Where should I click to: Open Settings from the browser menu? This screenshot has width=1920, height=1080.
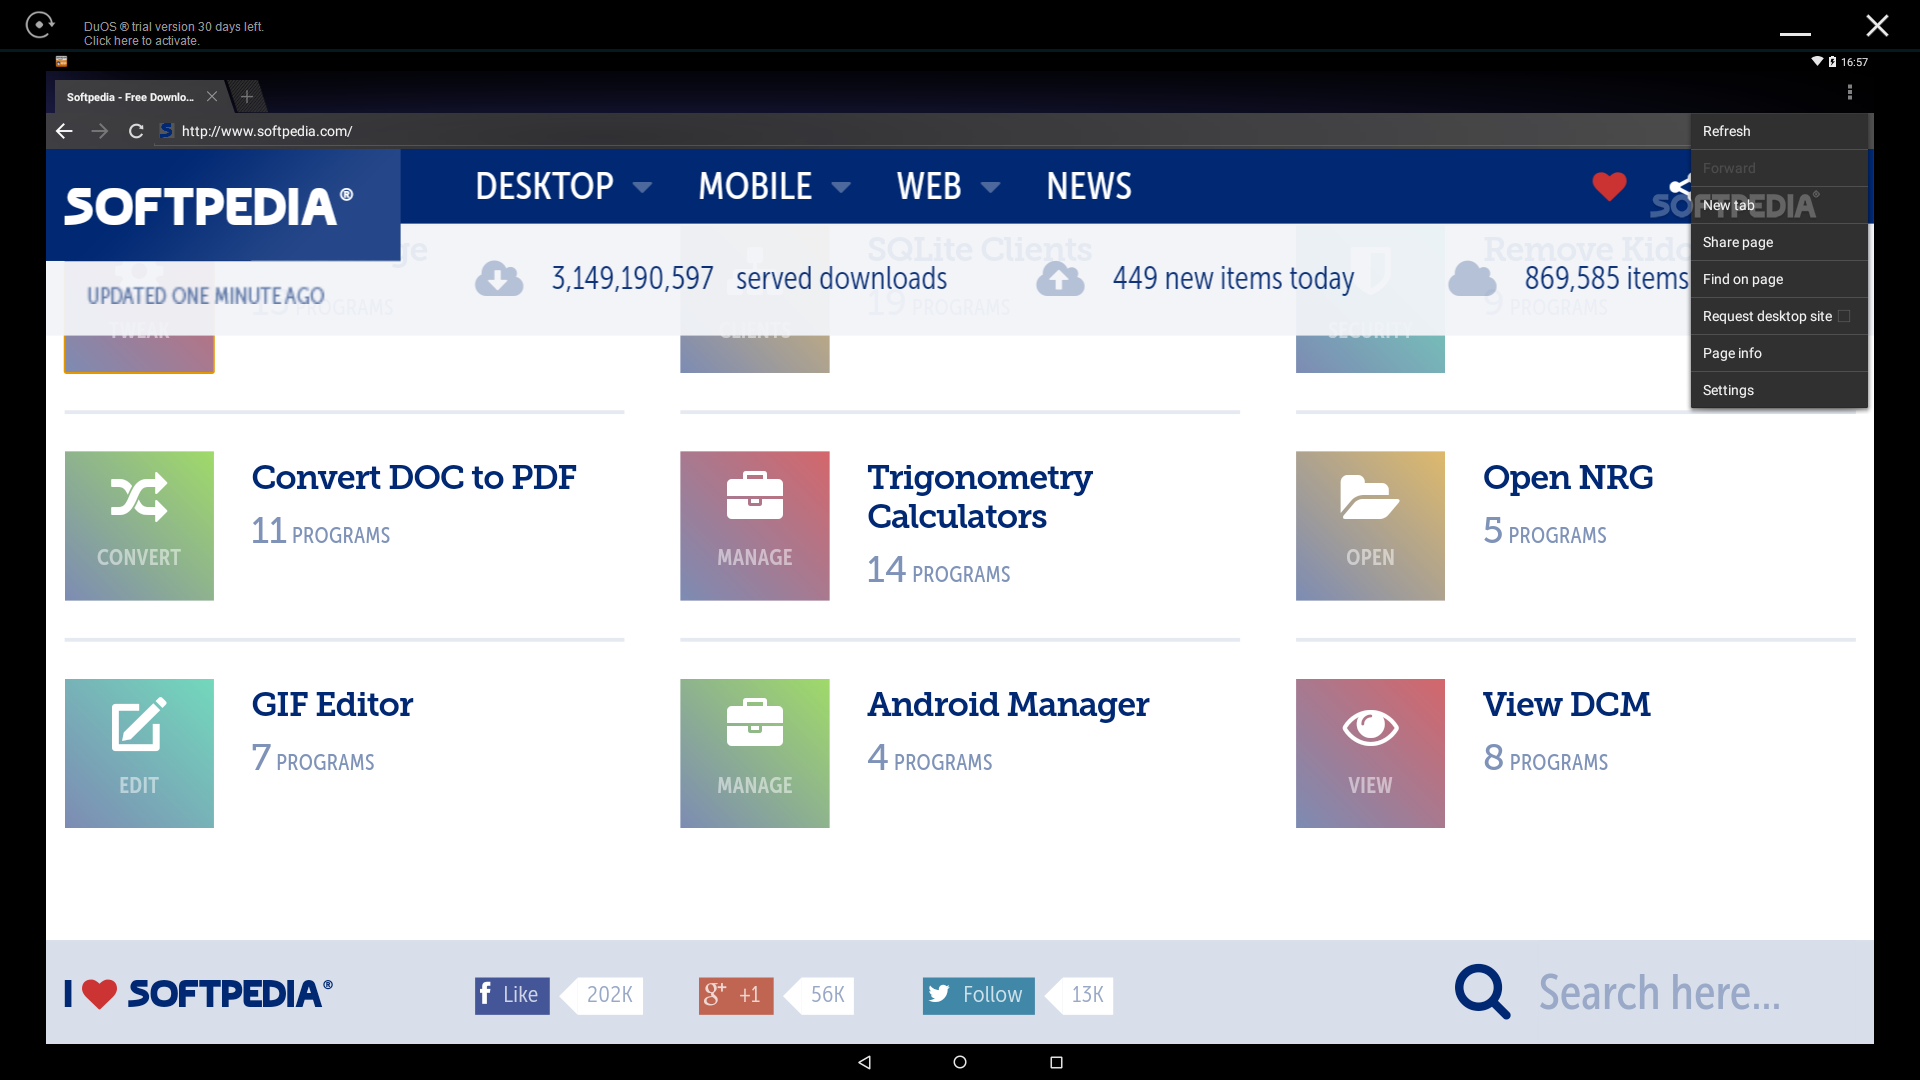[x=1779, y=390]
